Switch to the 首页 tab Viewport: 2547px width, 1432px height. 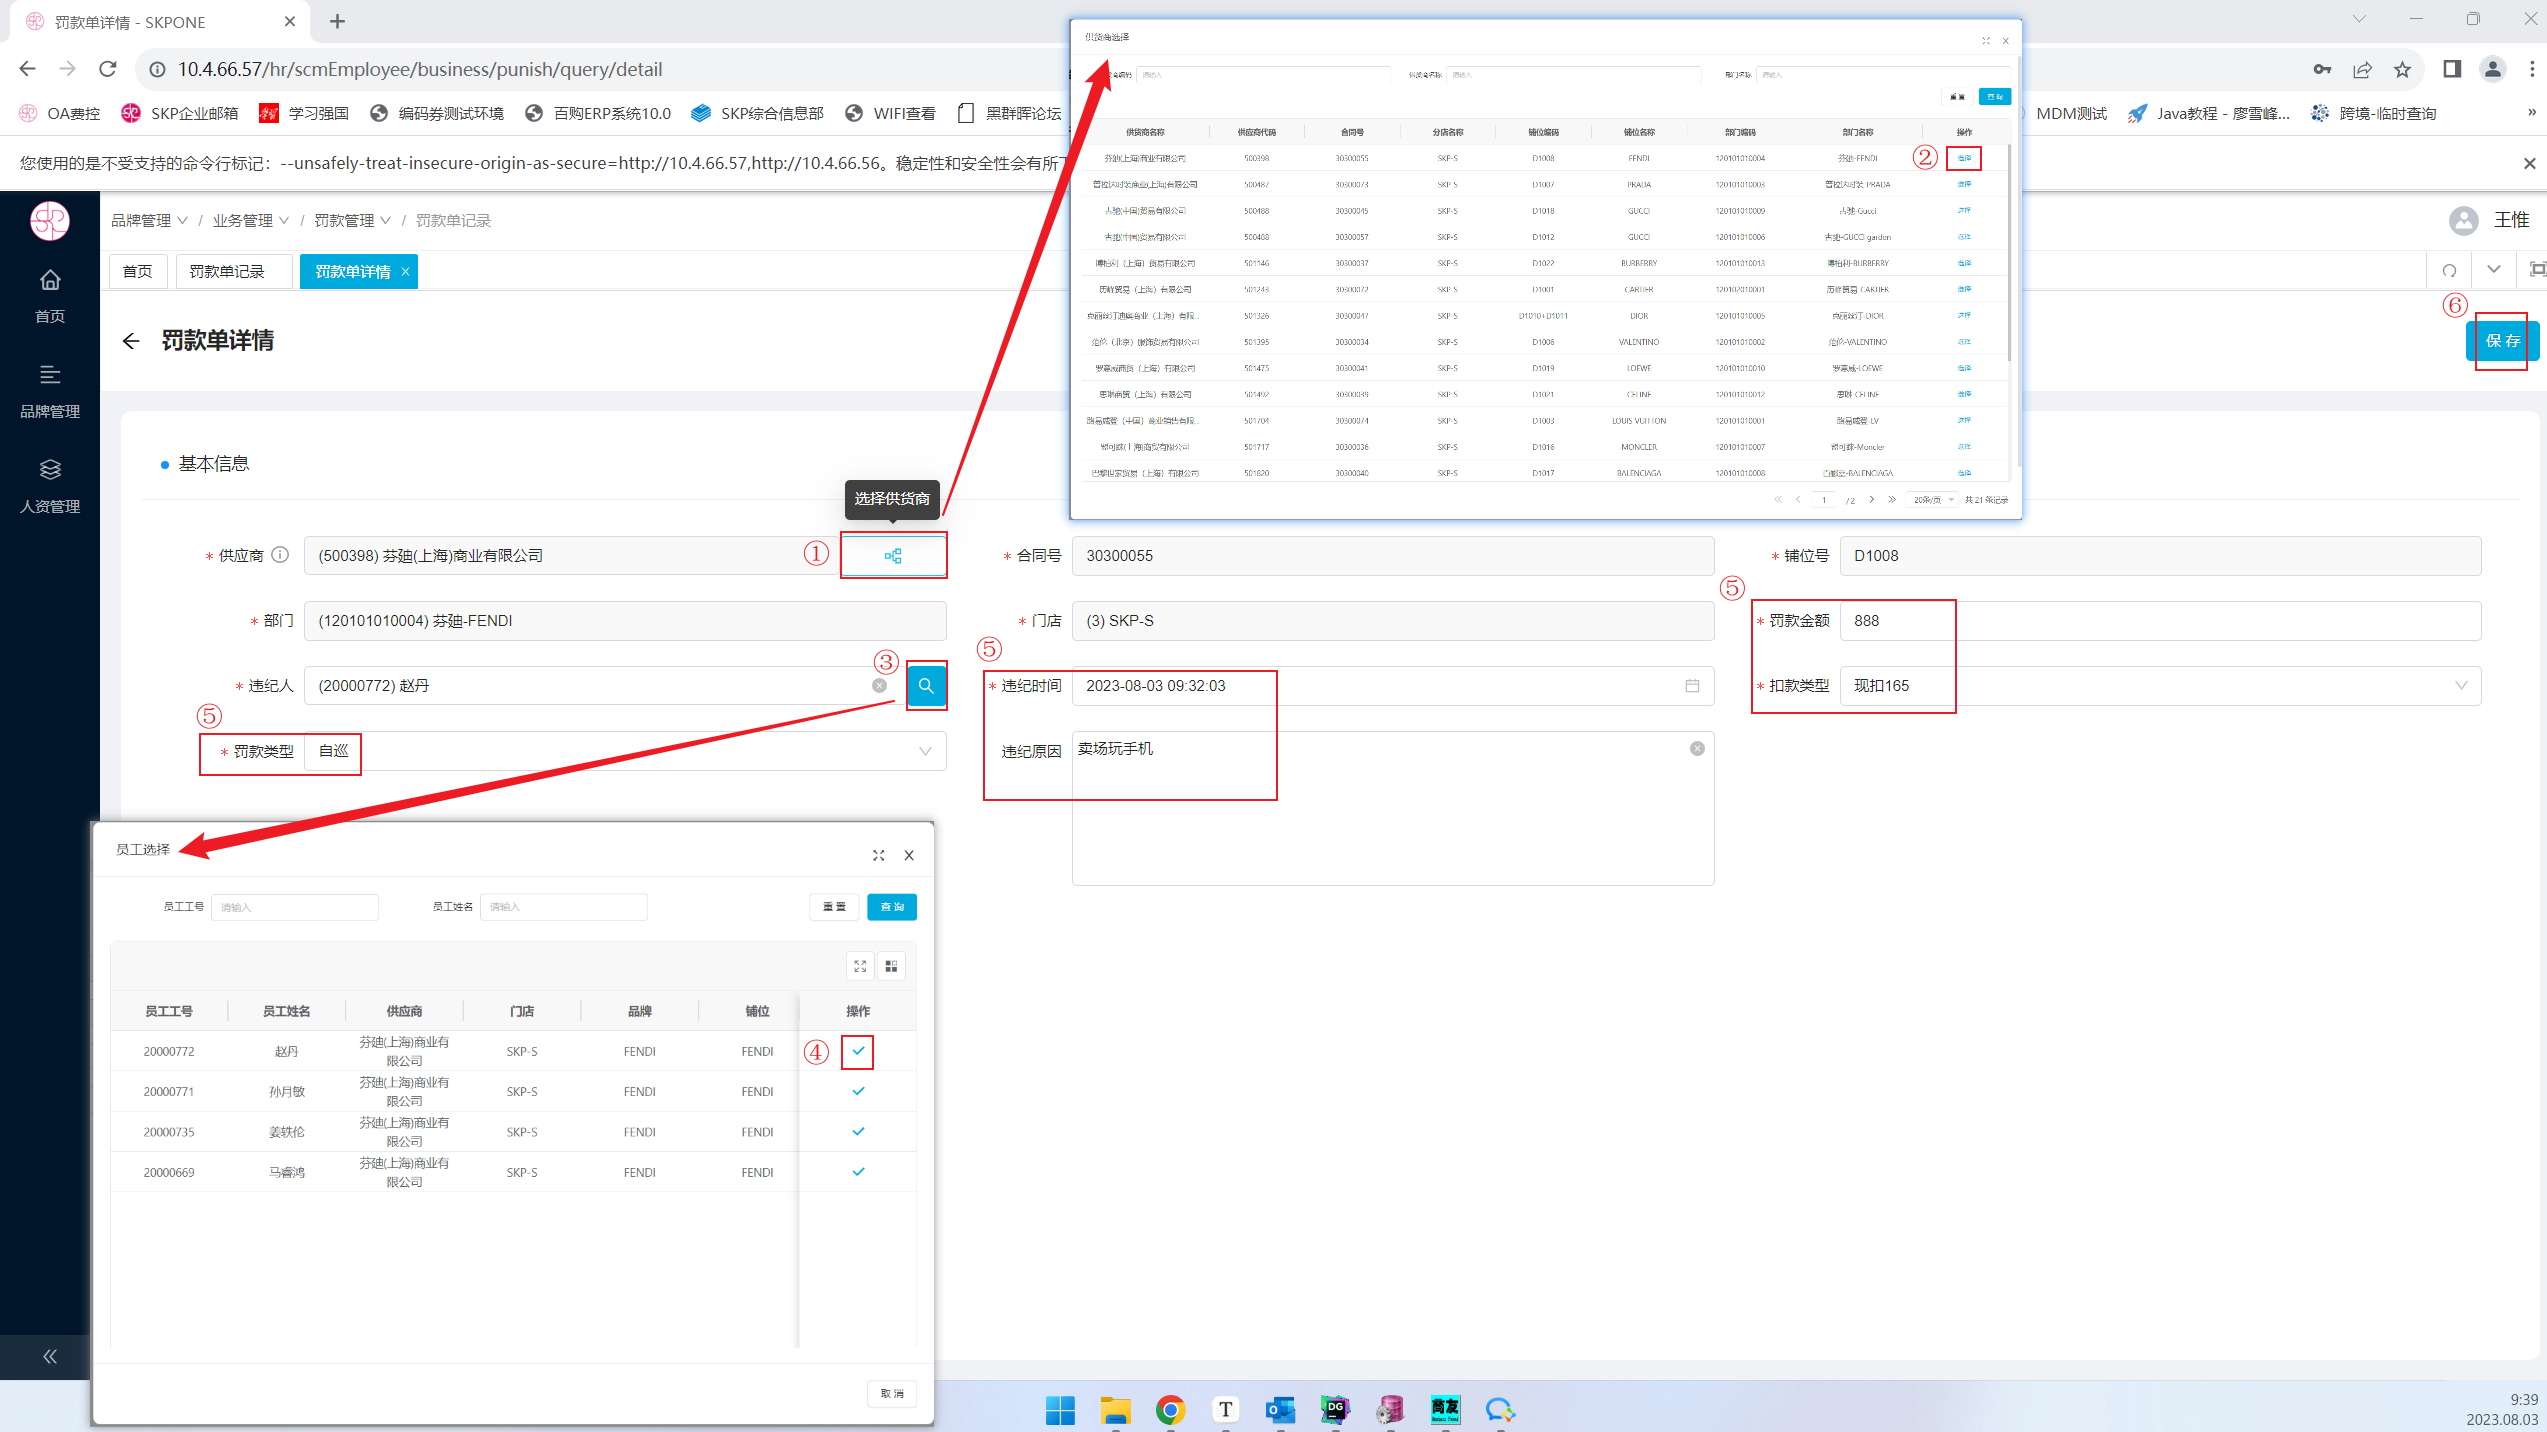pos(137,271)
